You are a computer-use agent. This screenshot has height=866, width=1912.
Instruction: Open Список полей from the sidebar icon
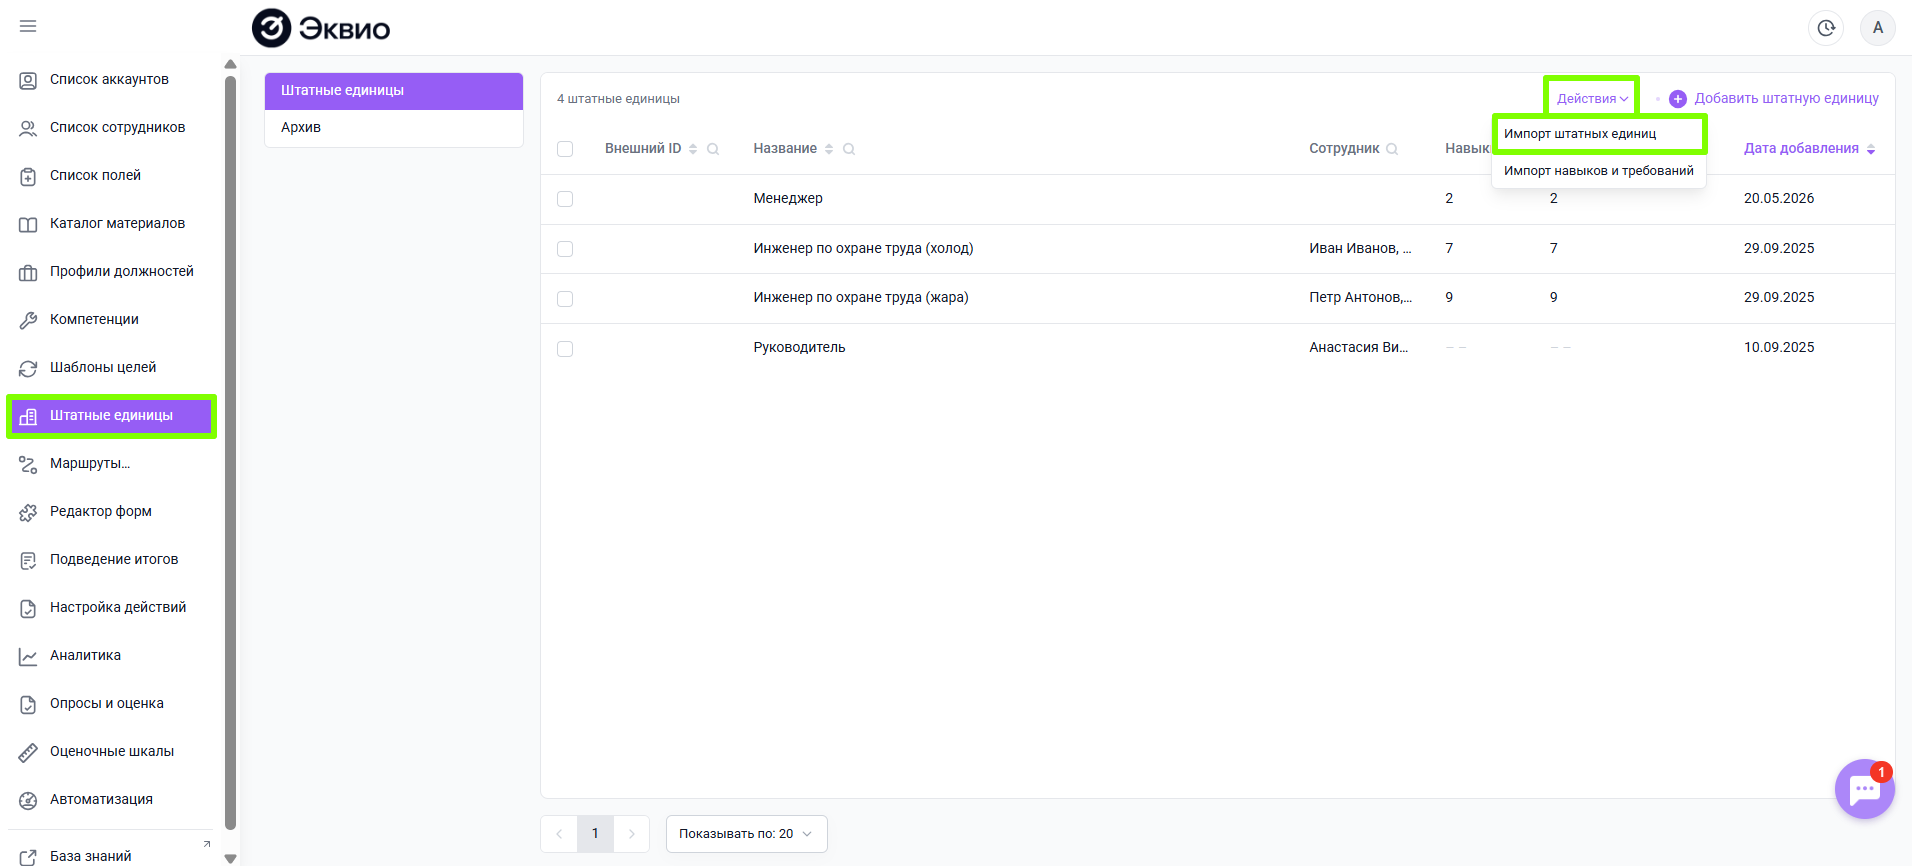click(x=28, y=176)
